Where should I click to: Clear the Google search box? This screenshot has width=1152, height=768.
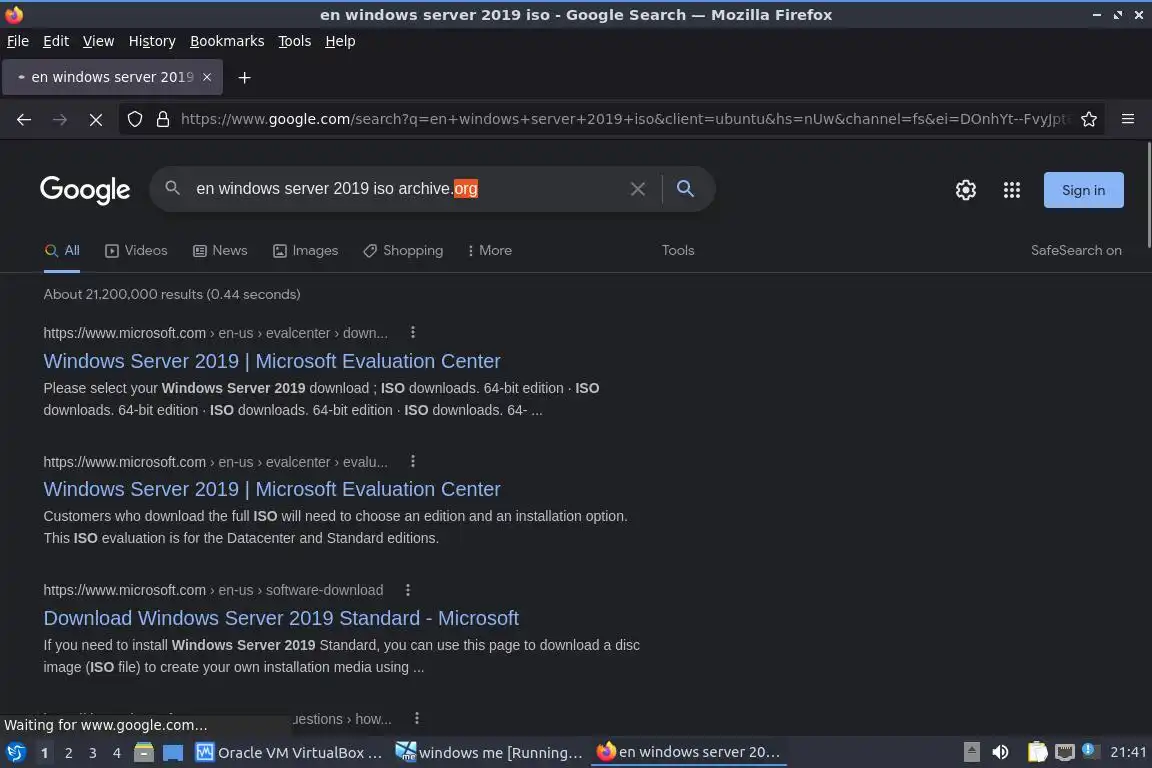(x=638, y=189)
